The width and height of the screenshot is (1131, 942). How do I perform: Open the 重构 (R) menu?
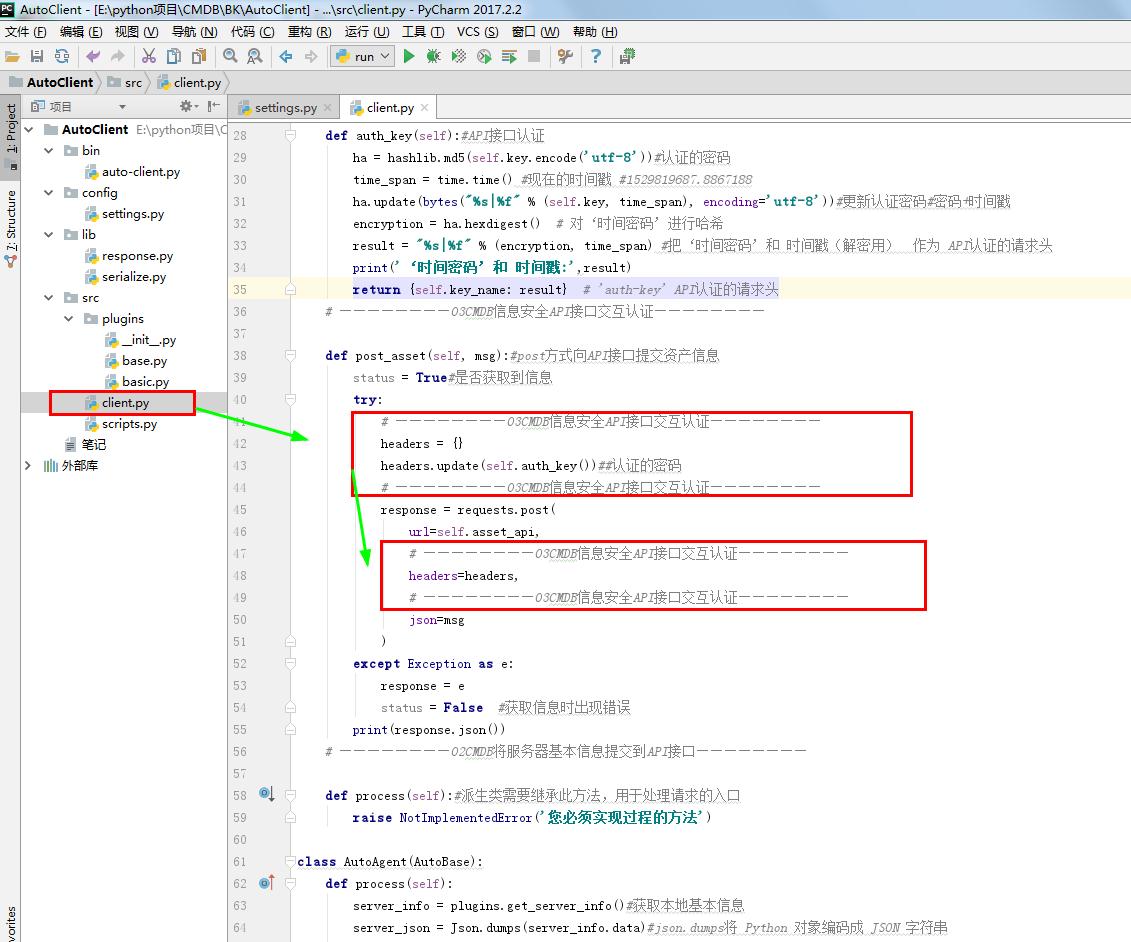(x=309, y=32)
